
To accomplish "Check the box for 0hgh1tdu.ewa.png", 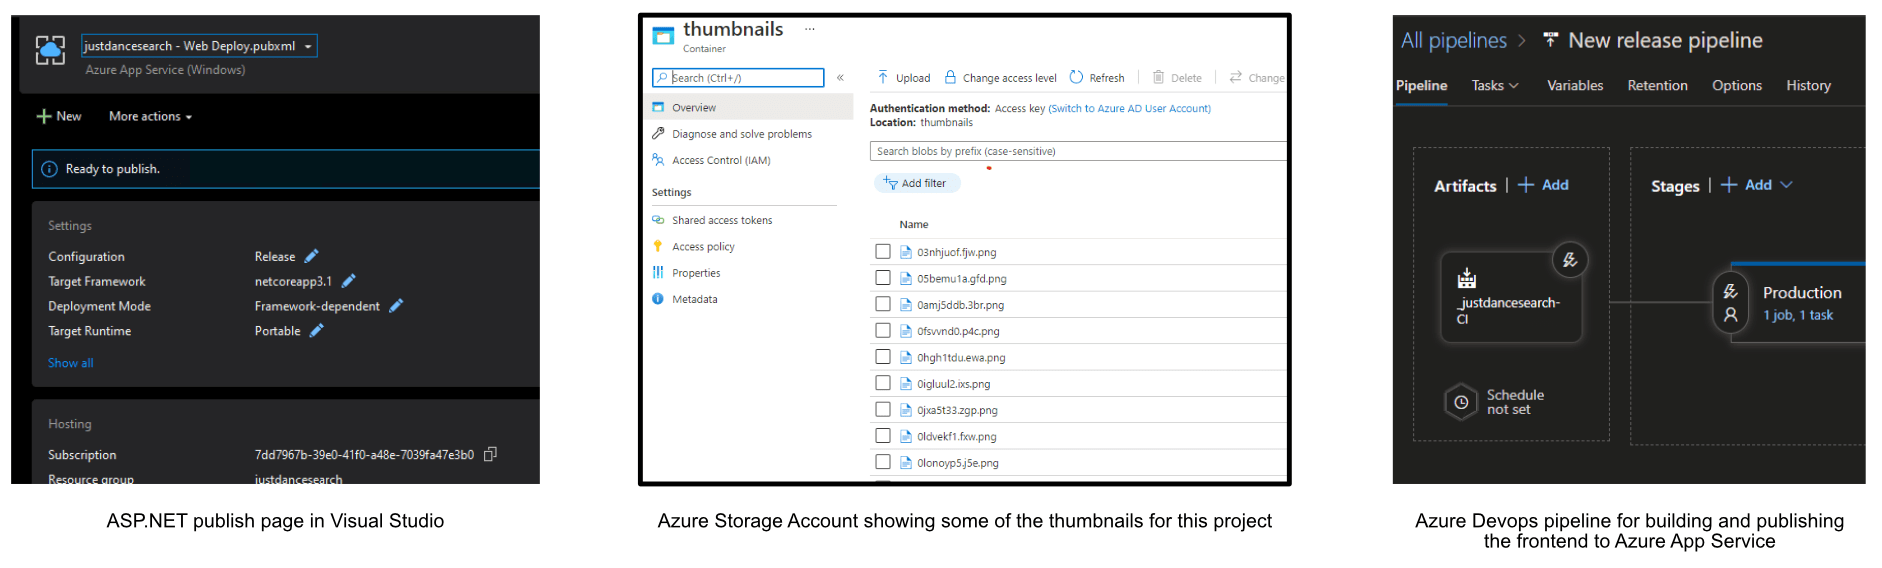I will click(x=882, y=356).
